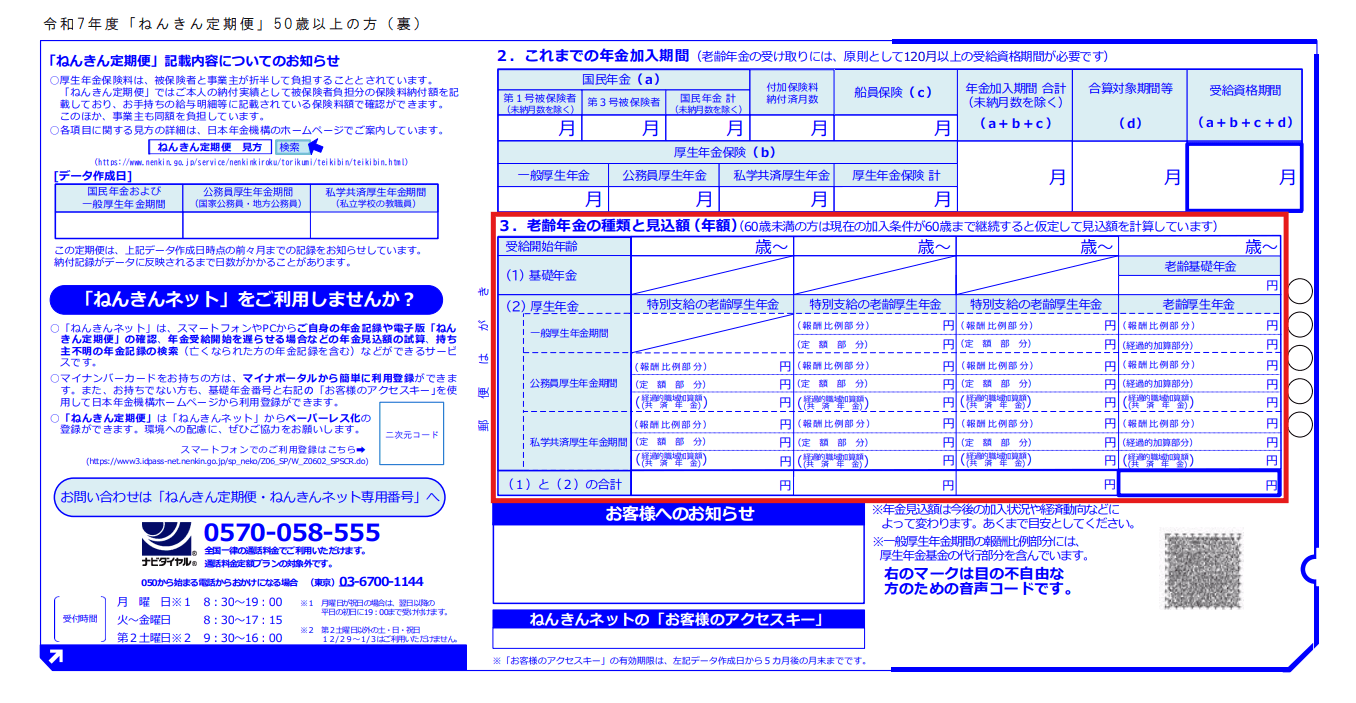Click the 船員保険 (c) header
The height and width of the screenshot is (703, 1356).
click(x=893, y=93)
